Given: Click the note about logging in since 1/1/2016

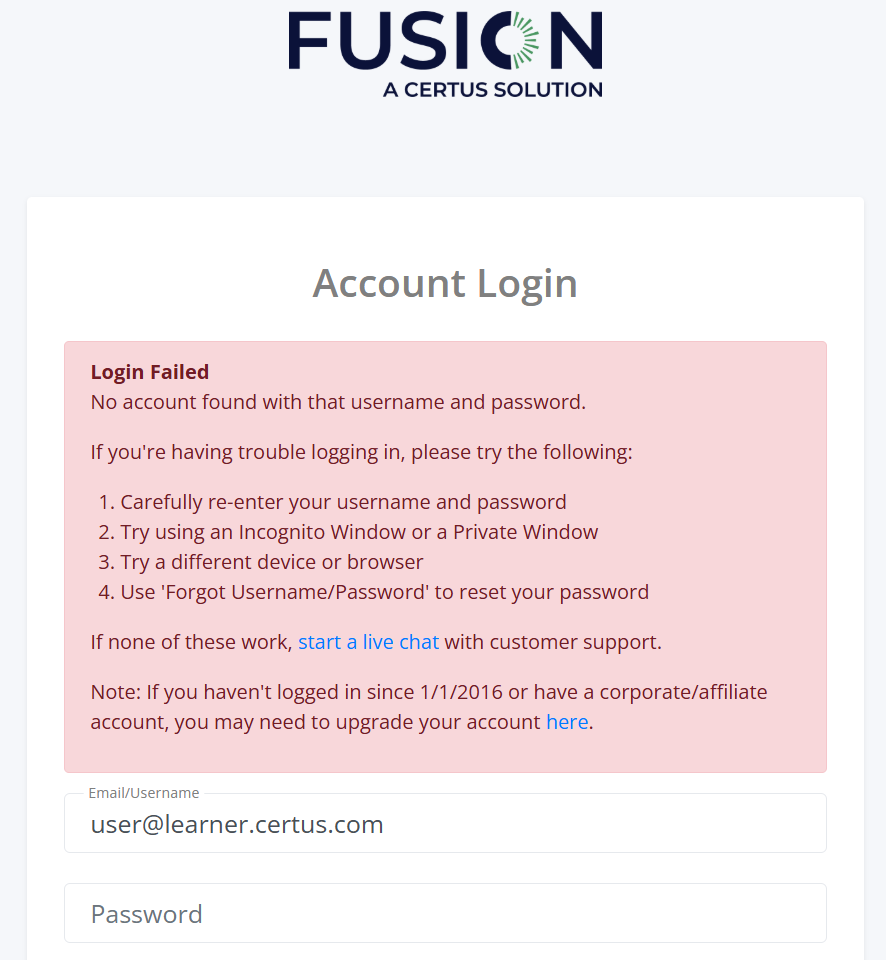Looking at the screenshot, I should pyautogui.click(x=429, y=692).
